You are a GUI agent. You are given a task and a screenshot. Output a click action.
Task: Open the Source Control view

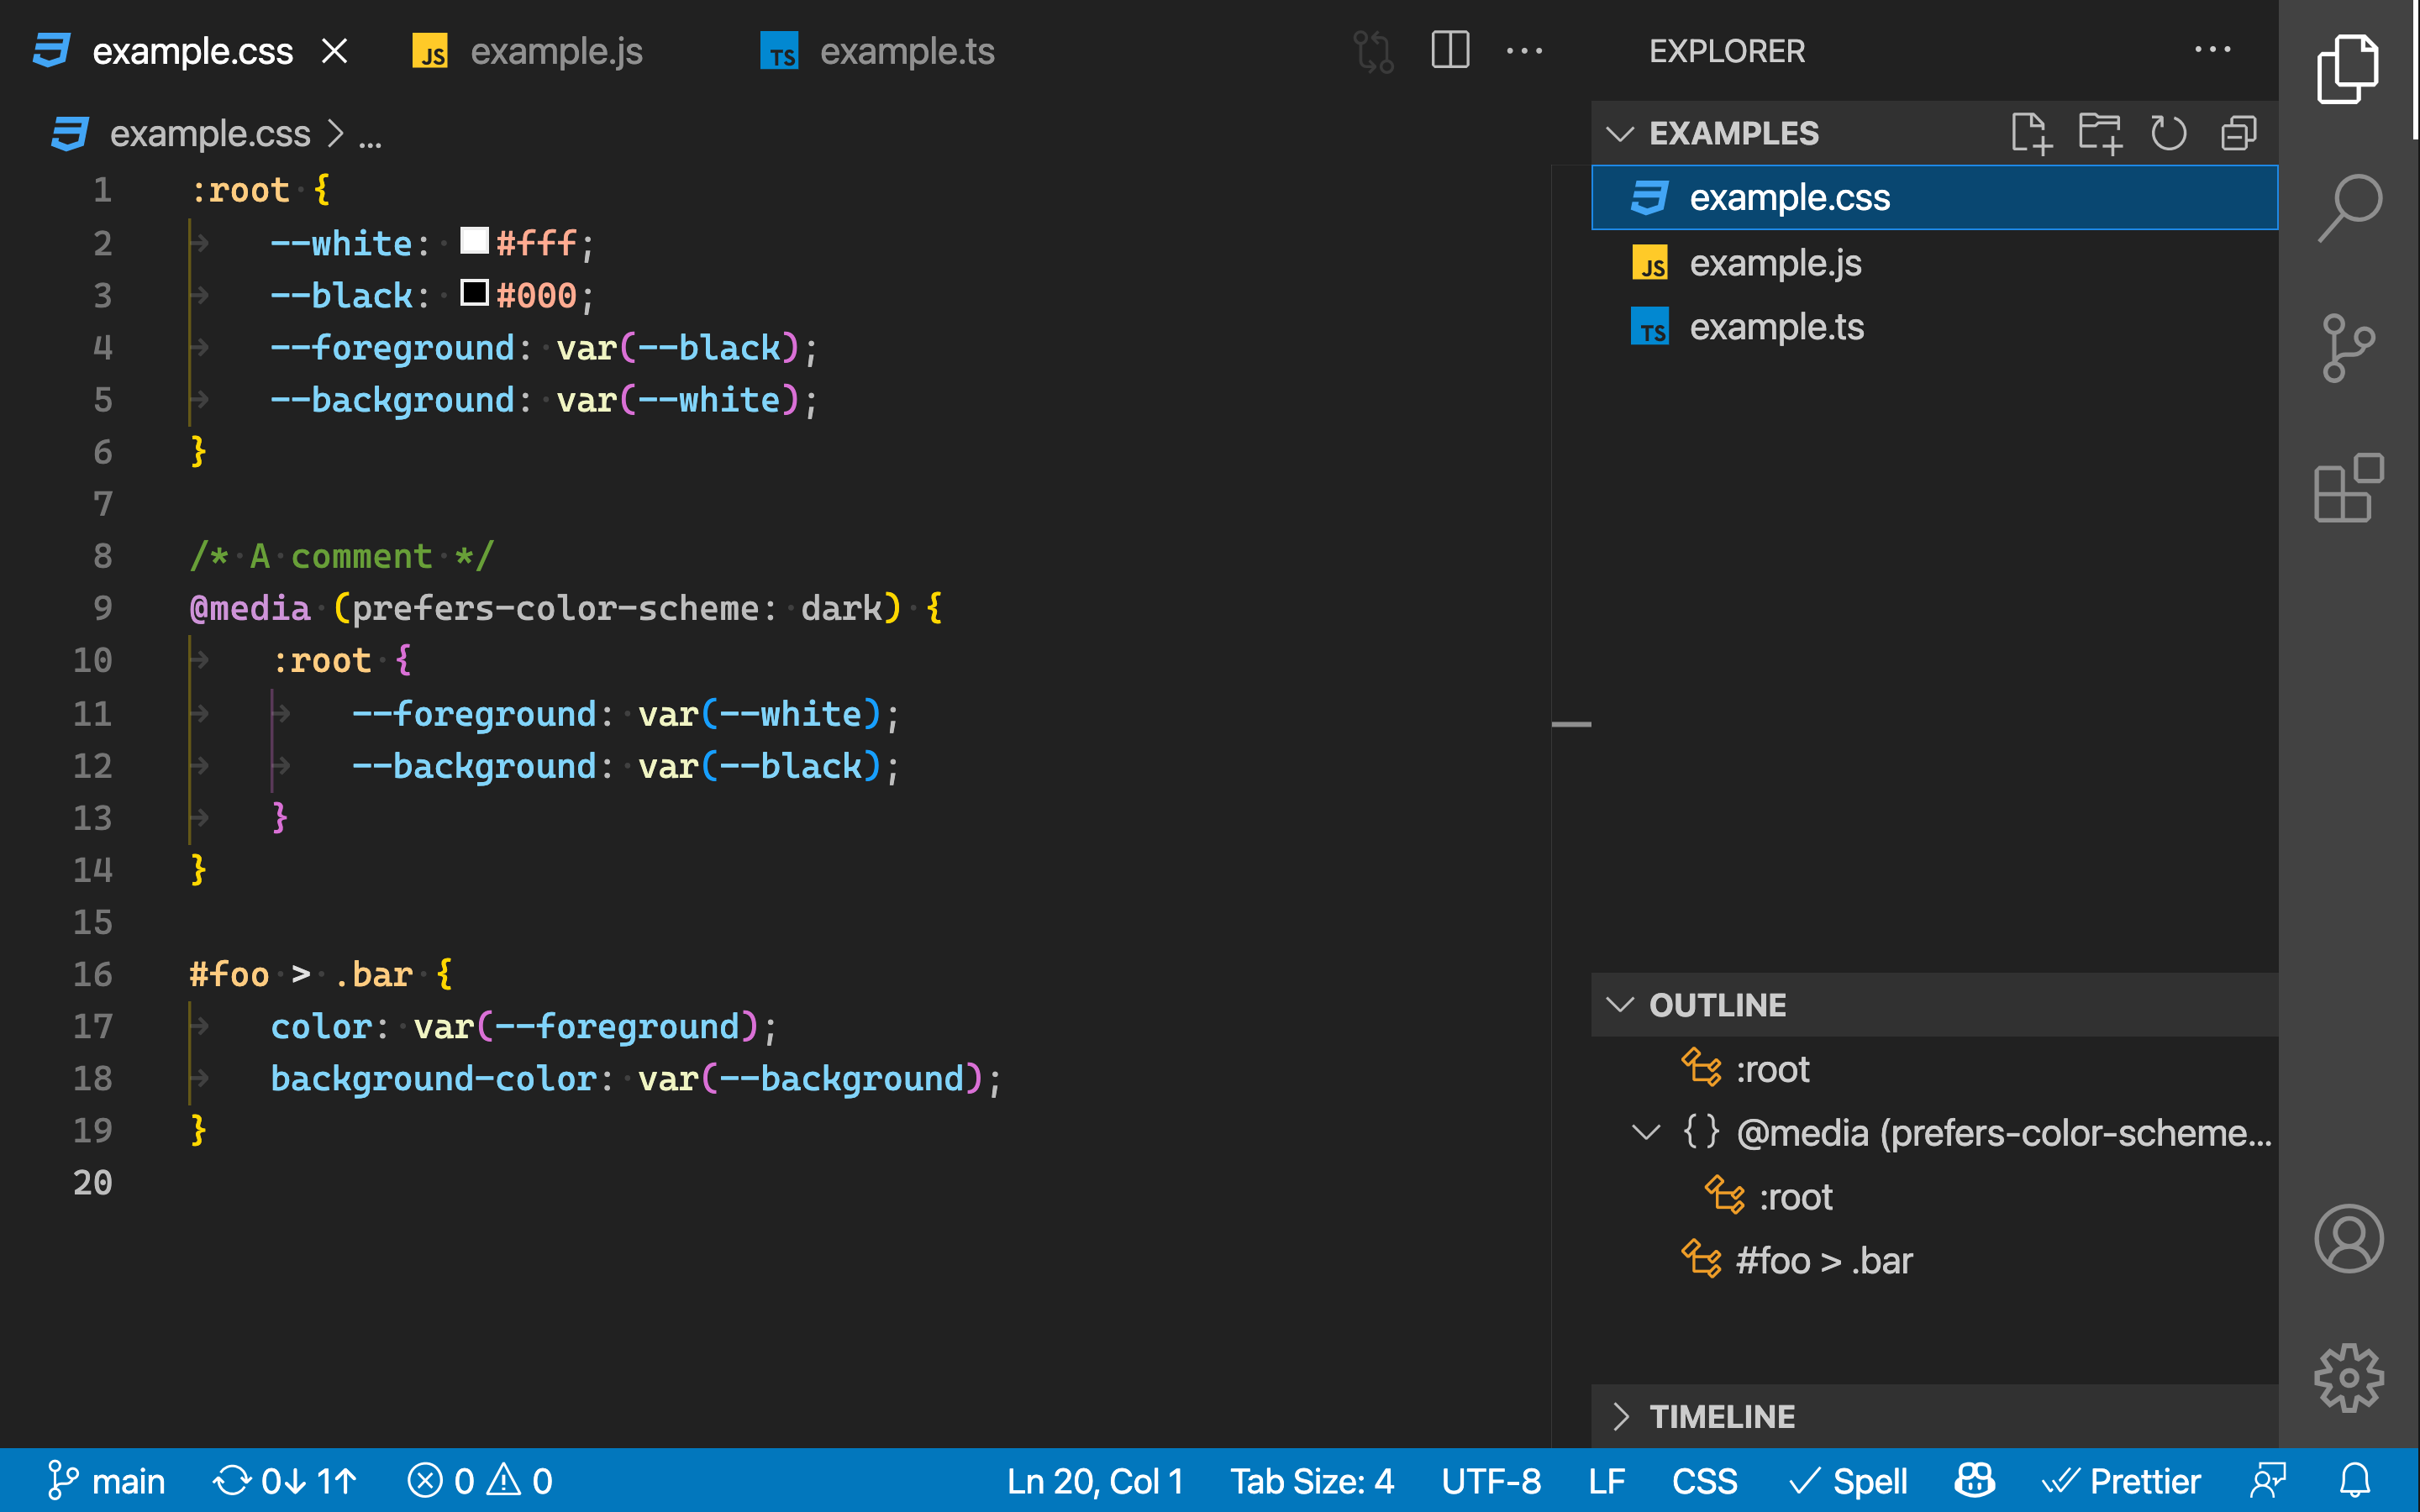pyautogui.click(x=2348, y=348)
